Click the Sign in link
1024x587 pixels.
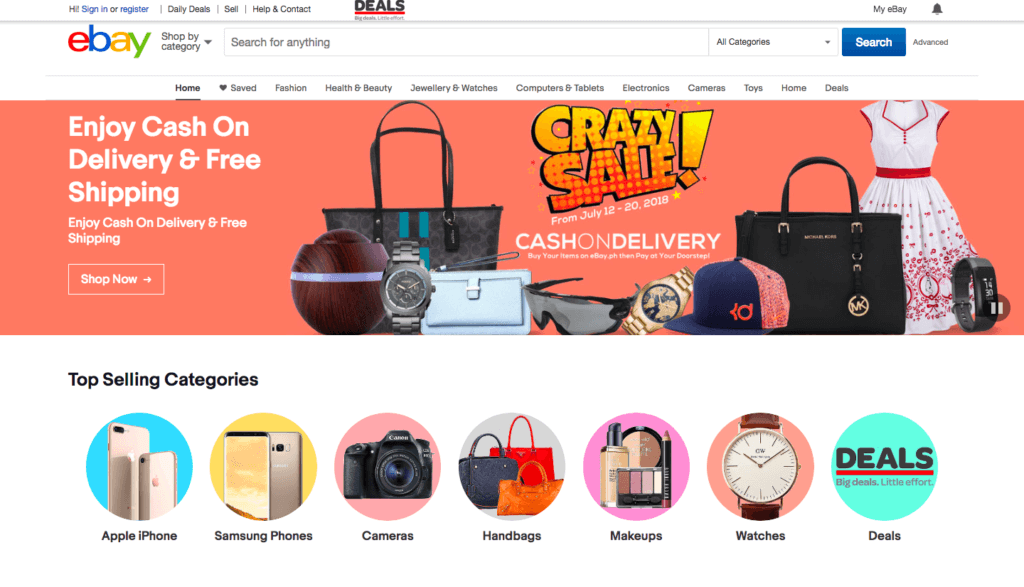(x=94, y=9)
